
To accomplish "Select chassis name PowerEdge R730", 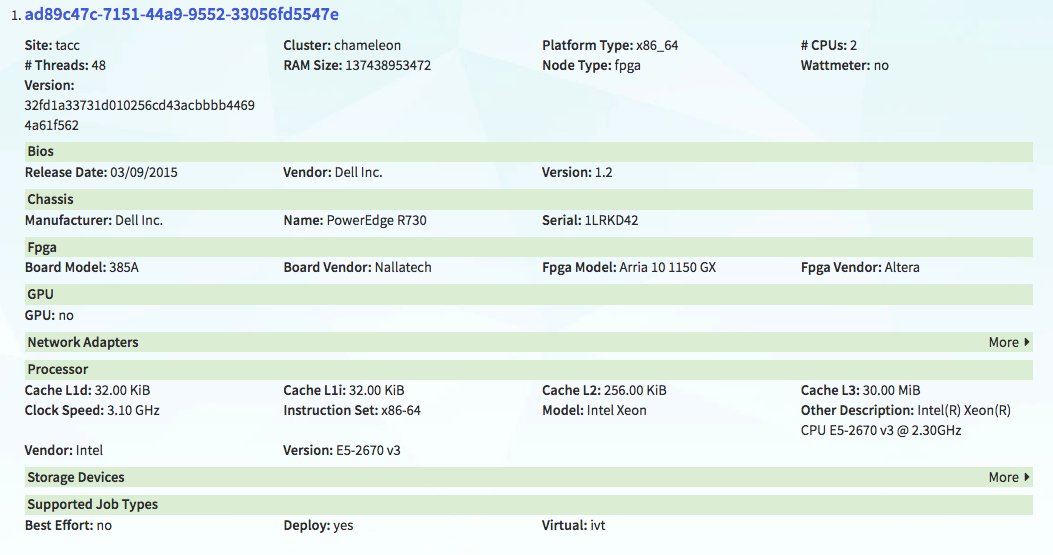I will [x=376, y=220].
